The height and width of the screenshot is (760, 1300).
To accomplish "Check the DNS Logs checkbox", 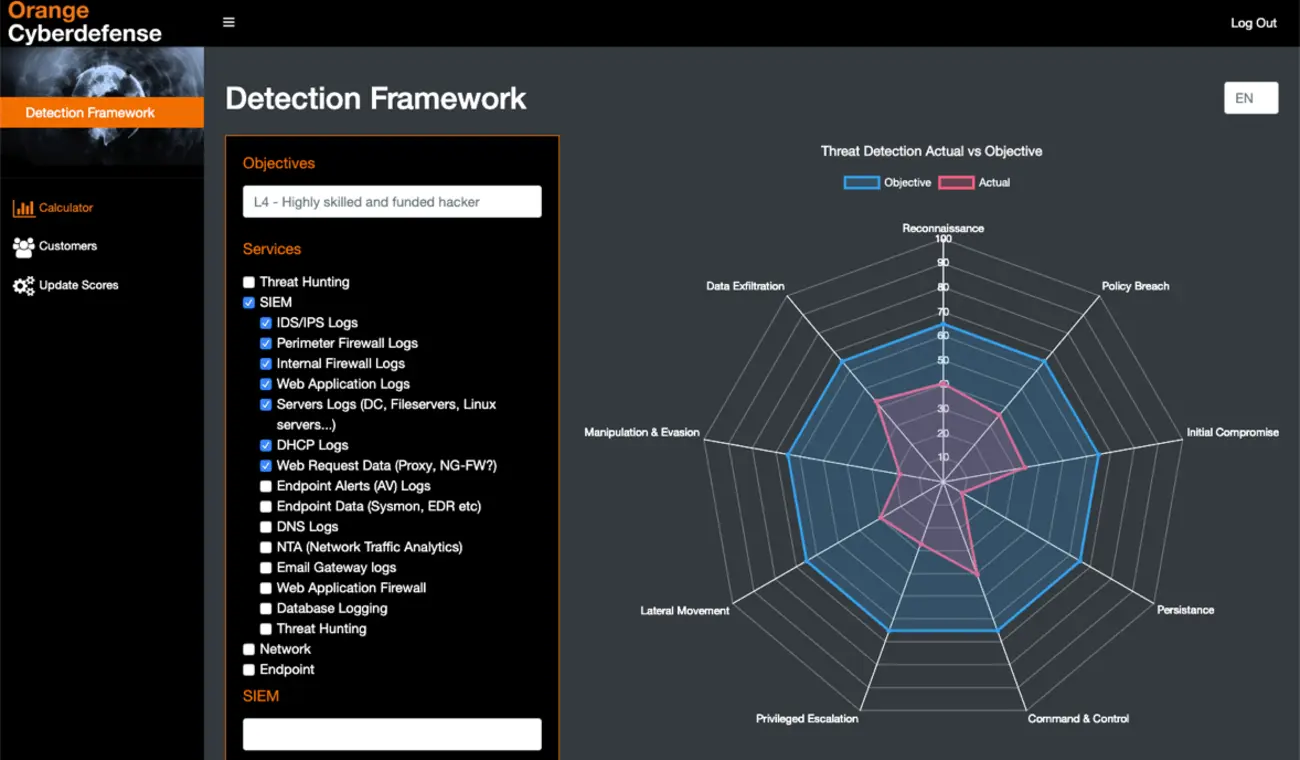I will point(266,527).
